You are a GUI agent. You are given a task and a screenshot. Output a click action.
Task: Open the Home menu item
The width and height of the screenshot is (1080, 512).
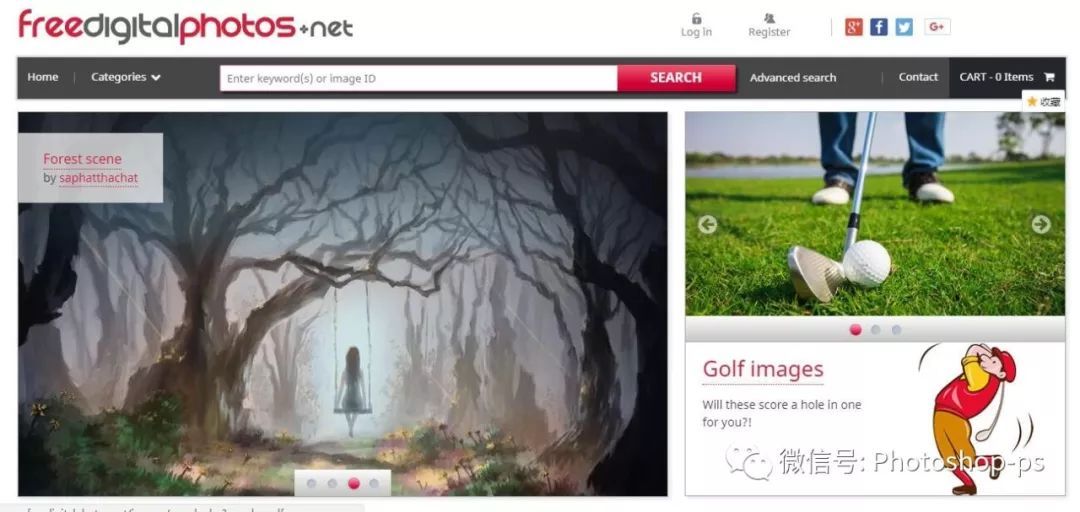pyautogui.click(x=43, y=77)
